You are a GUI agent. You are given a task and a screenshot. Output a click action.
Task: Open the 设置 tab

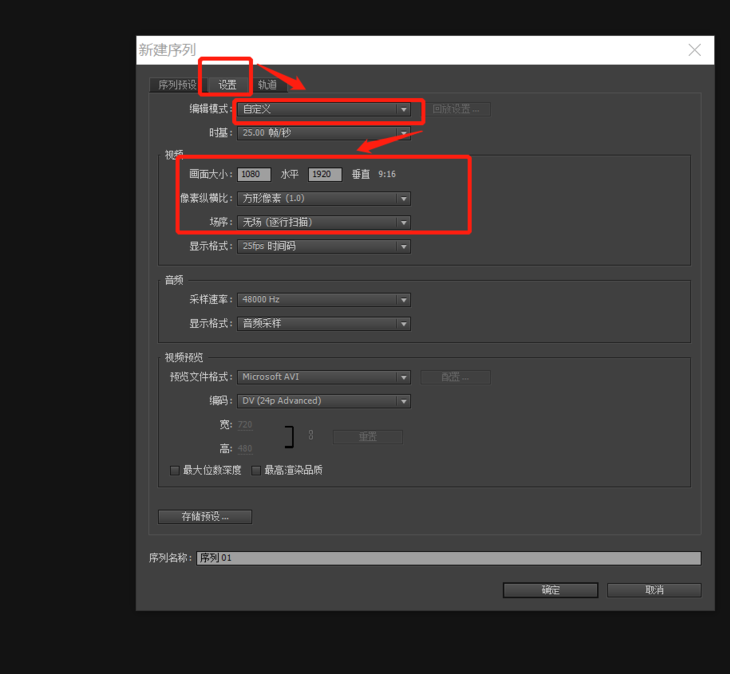click(227, 85)
